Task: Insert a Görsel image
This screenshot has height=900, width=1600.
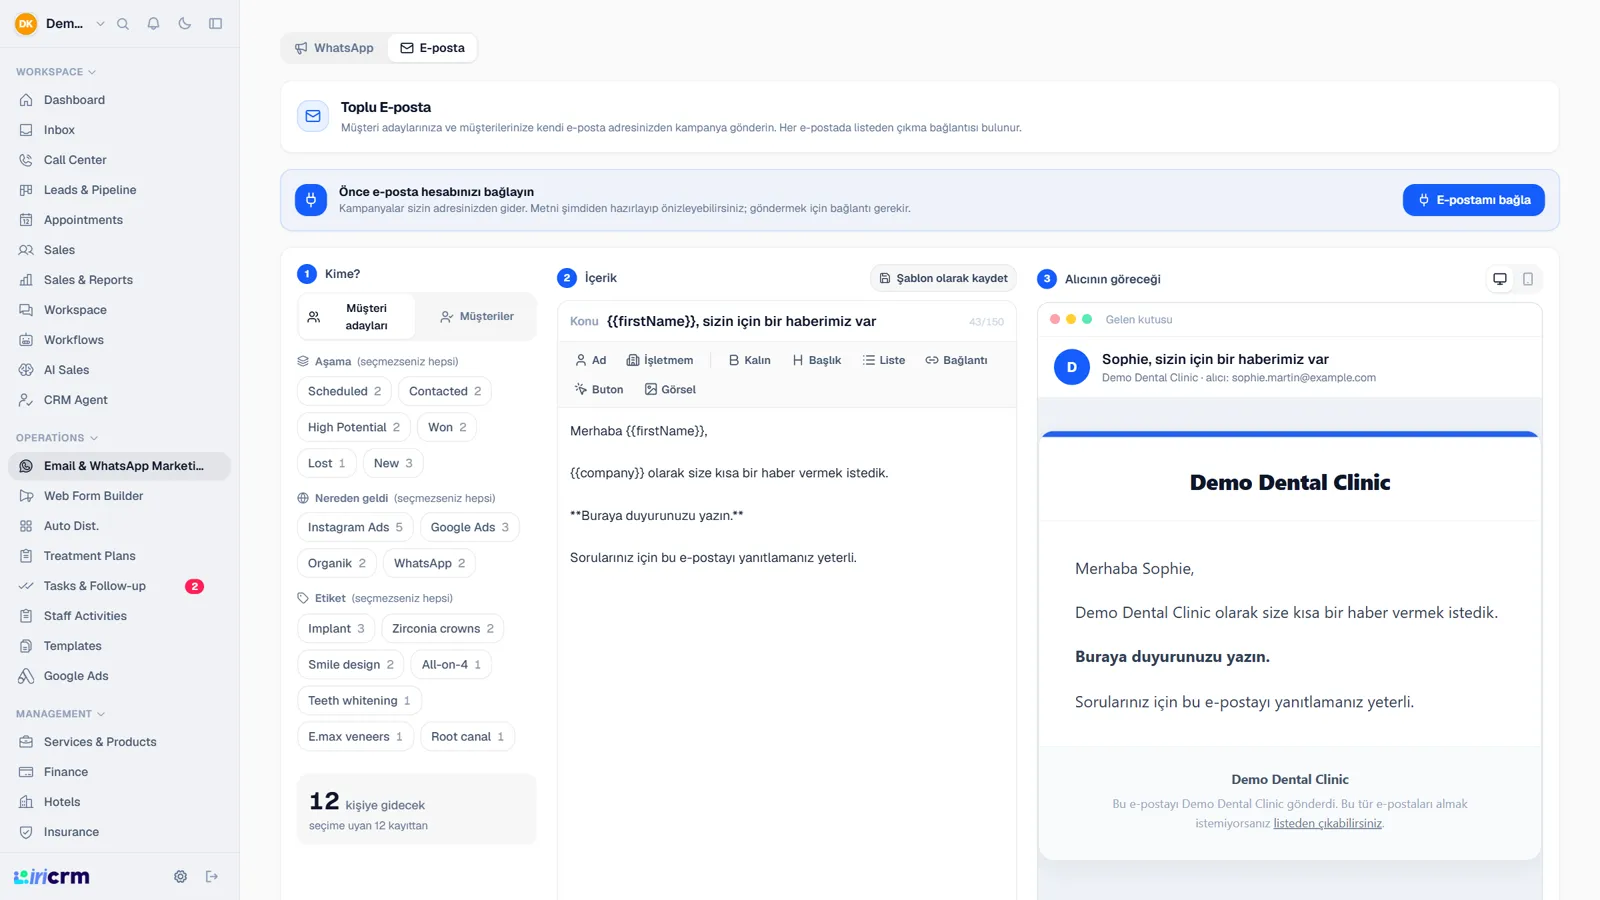Action: (x=670, y=390)
